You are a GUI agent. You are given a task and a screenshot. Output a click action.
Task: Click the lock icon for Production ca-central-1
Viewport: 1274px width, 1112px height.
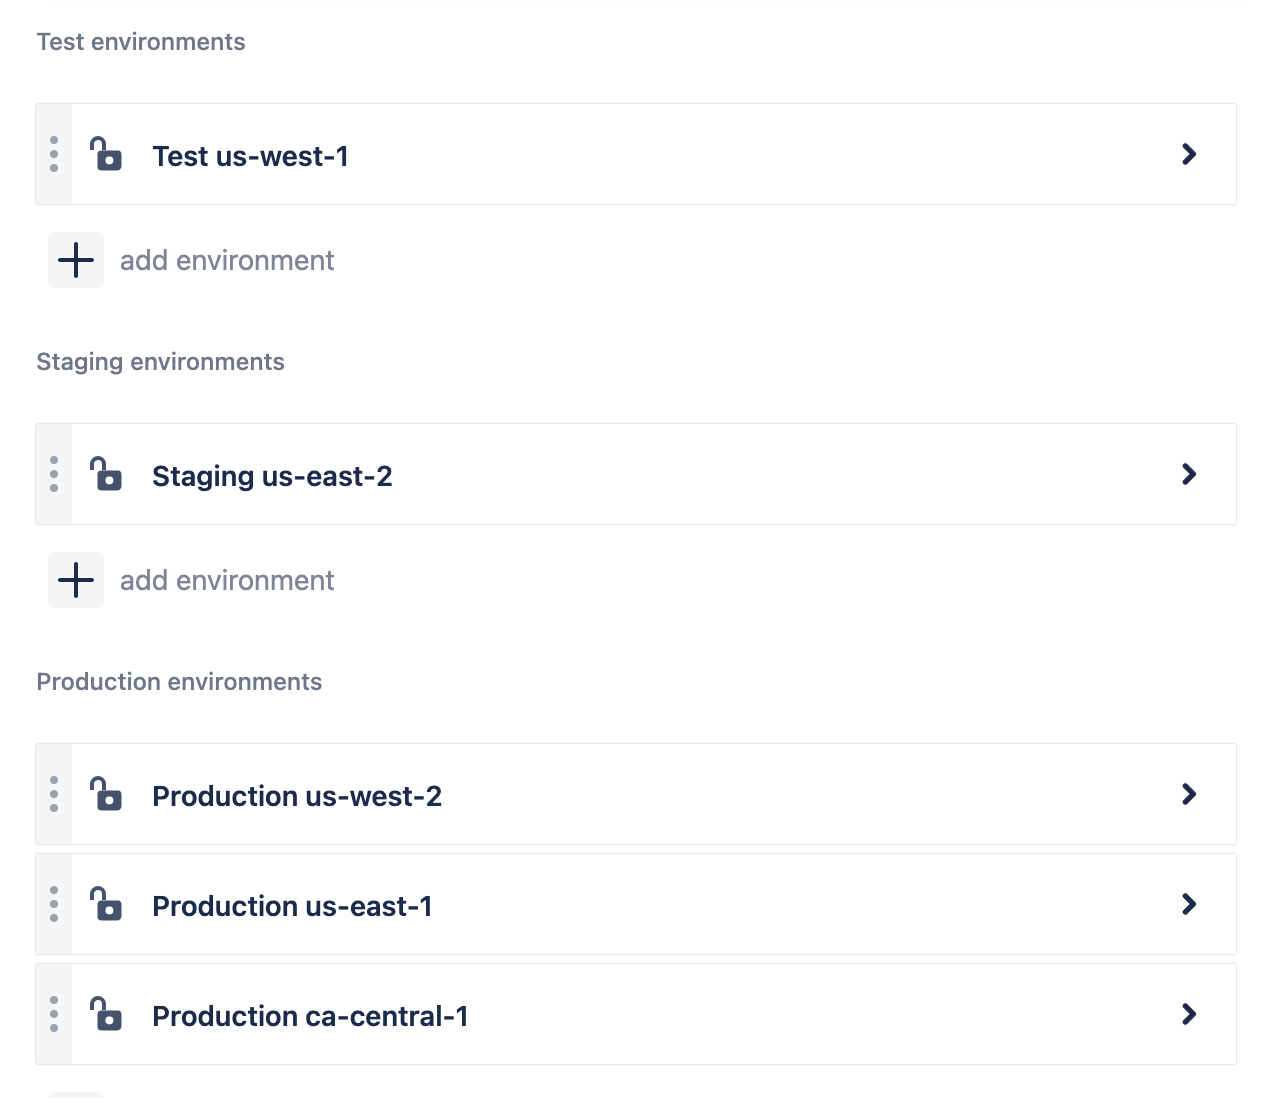[106, 1015]
